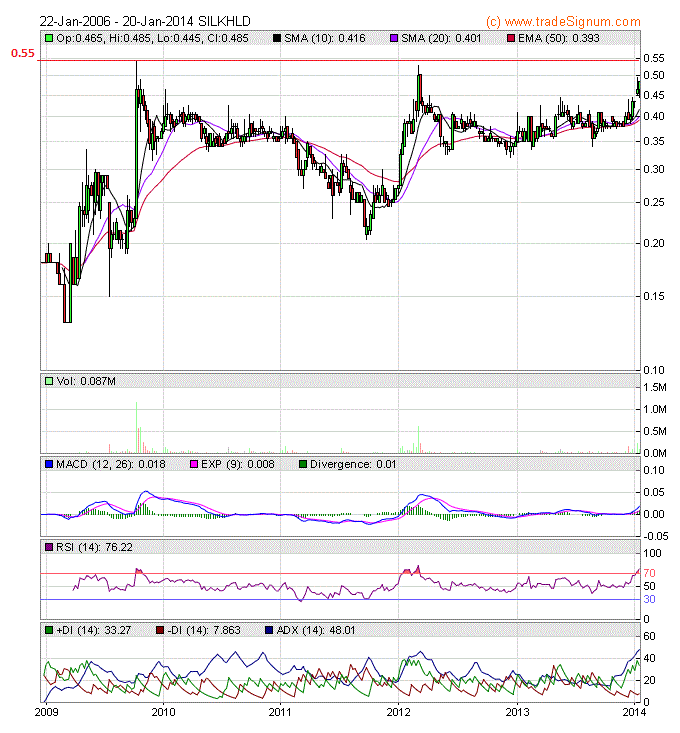Click the 60 ADX axis label
The image size is (680, 733).
(x=649, y=637)
